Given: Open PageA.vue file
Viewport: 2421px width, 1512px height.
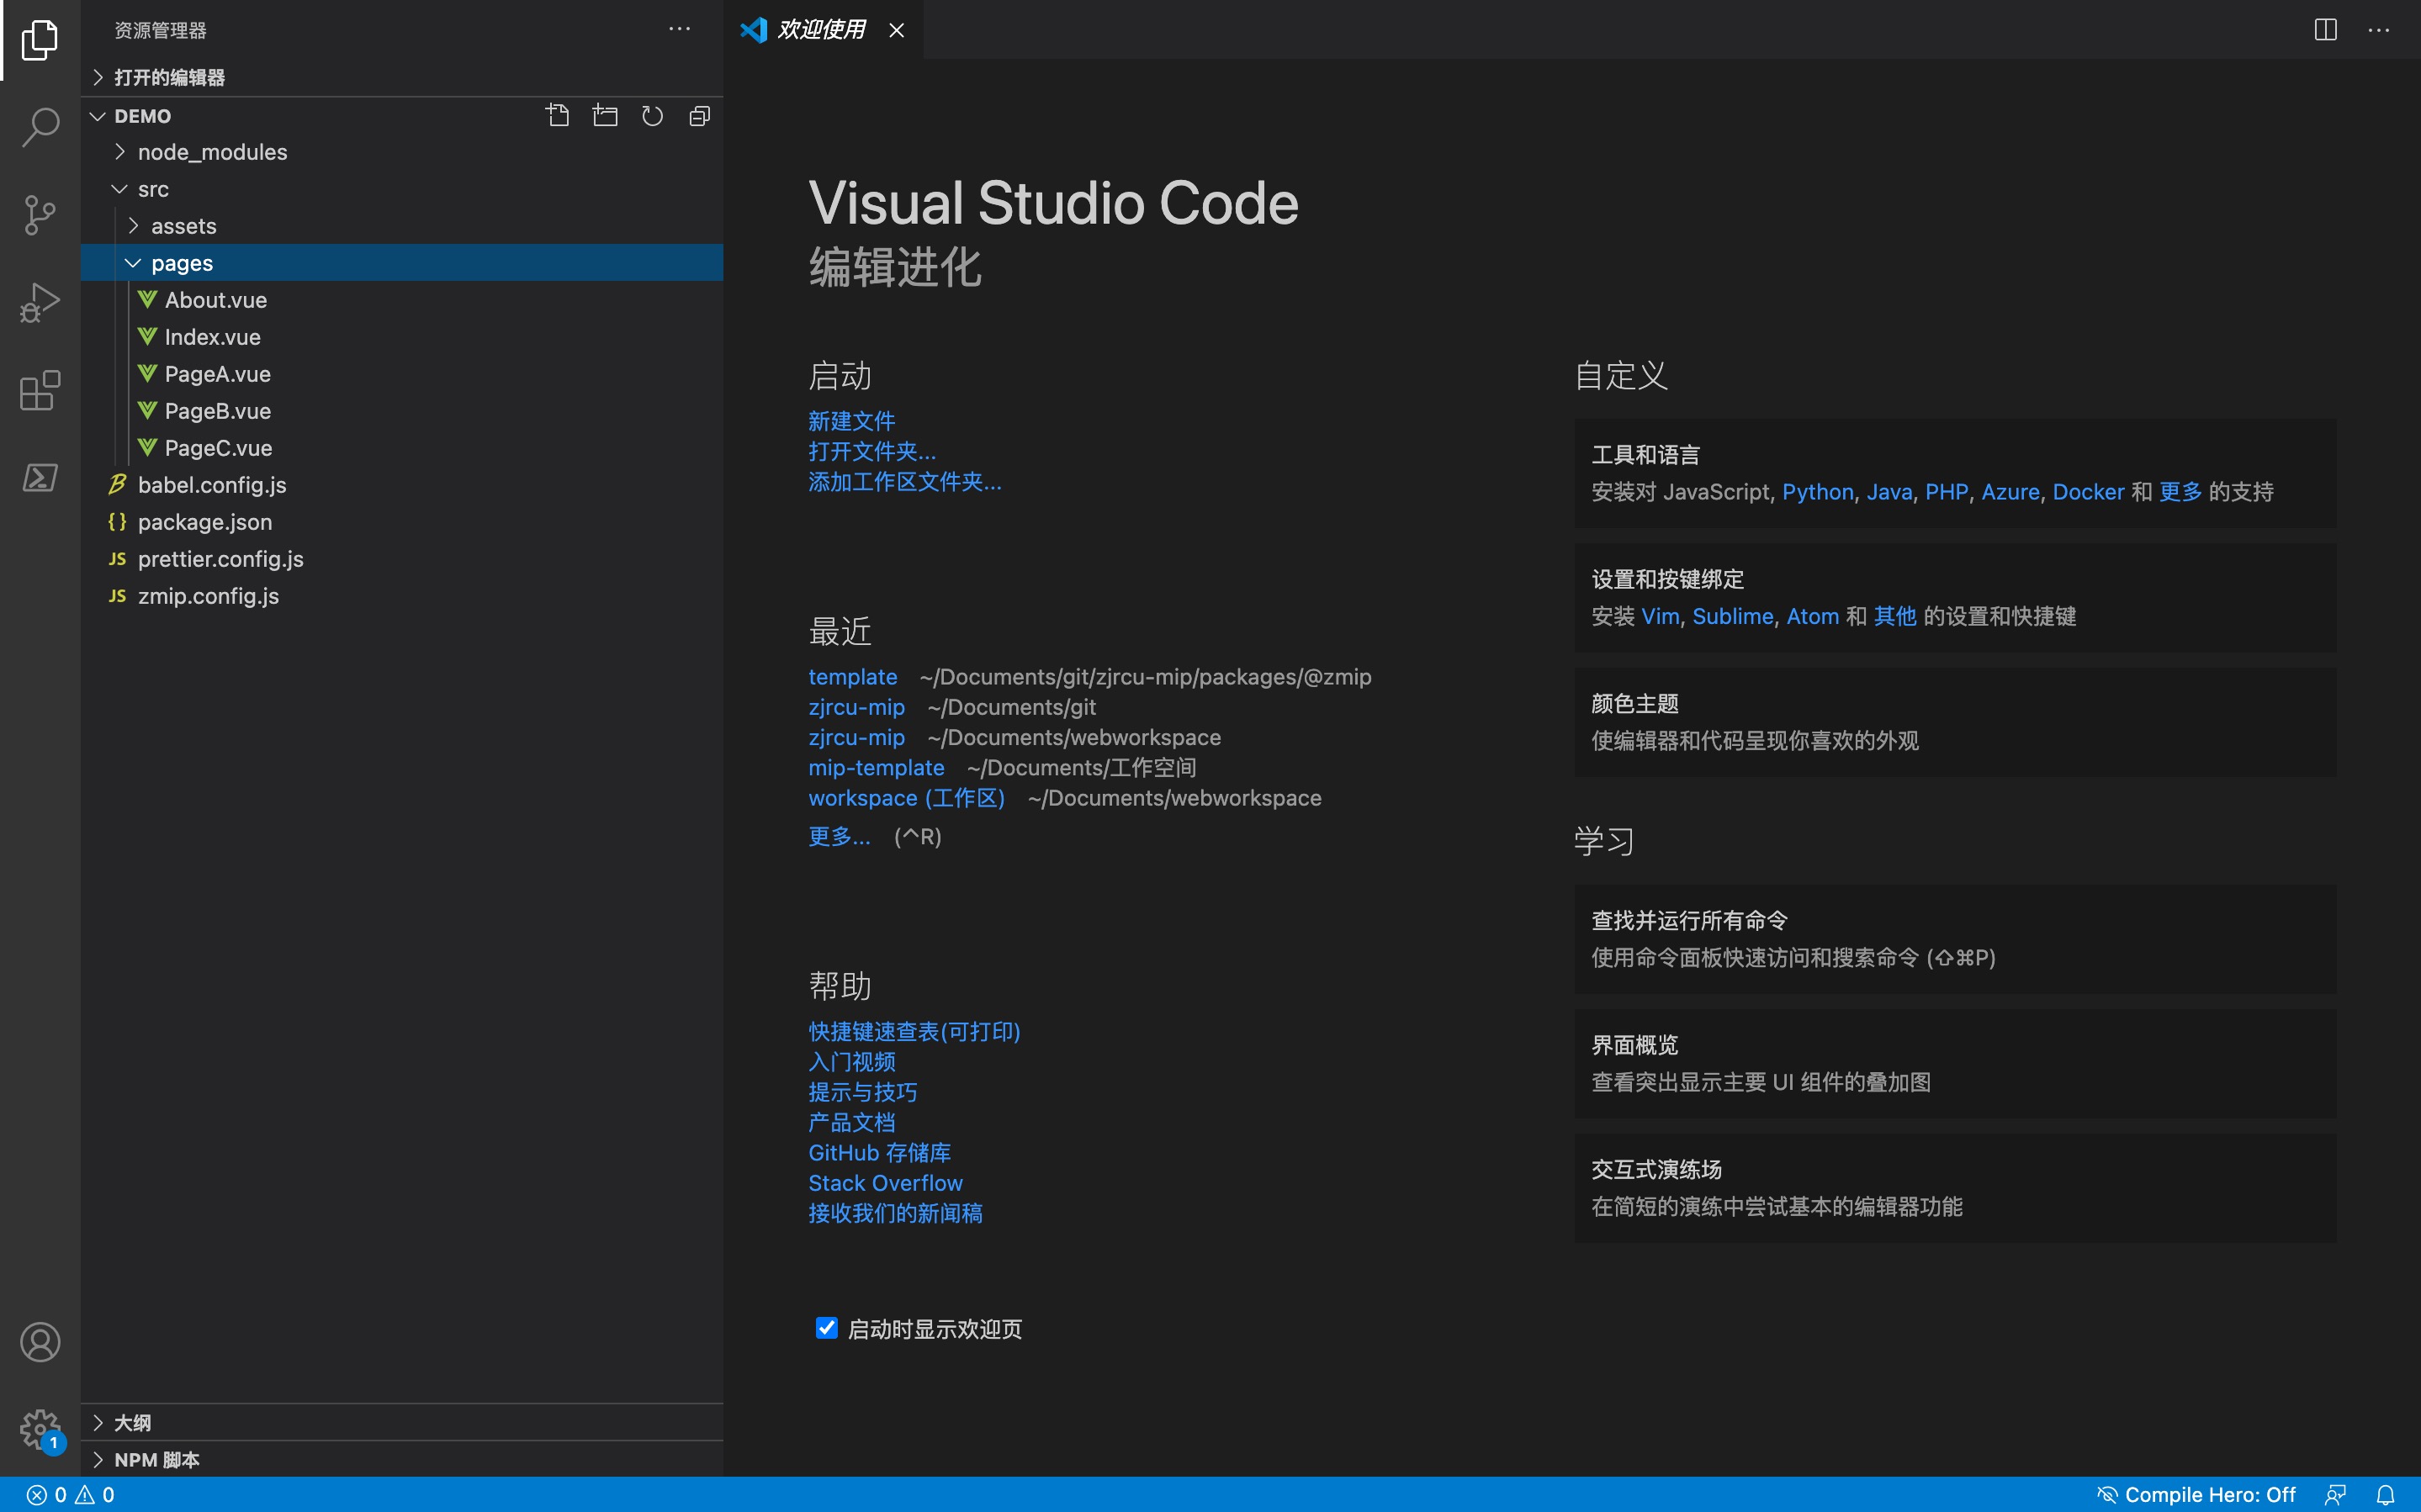Looking at the screenshot, I should [x=402, y=374].
